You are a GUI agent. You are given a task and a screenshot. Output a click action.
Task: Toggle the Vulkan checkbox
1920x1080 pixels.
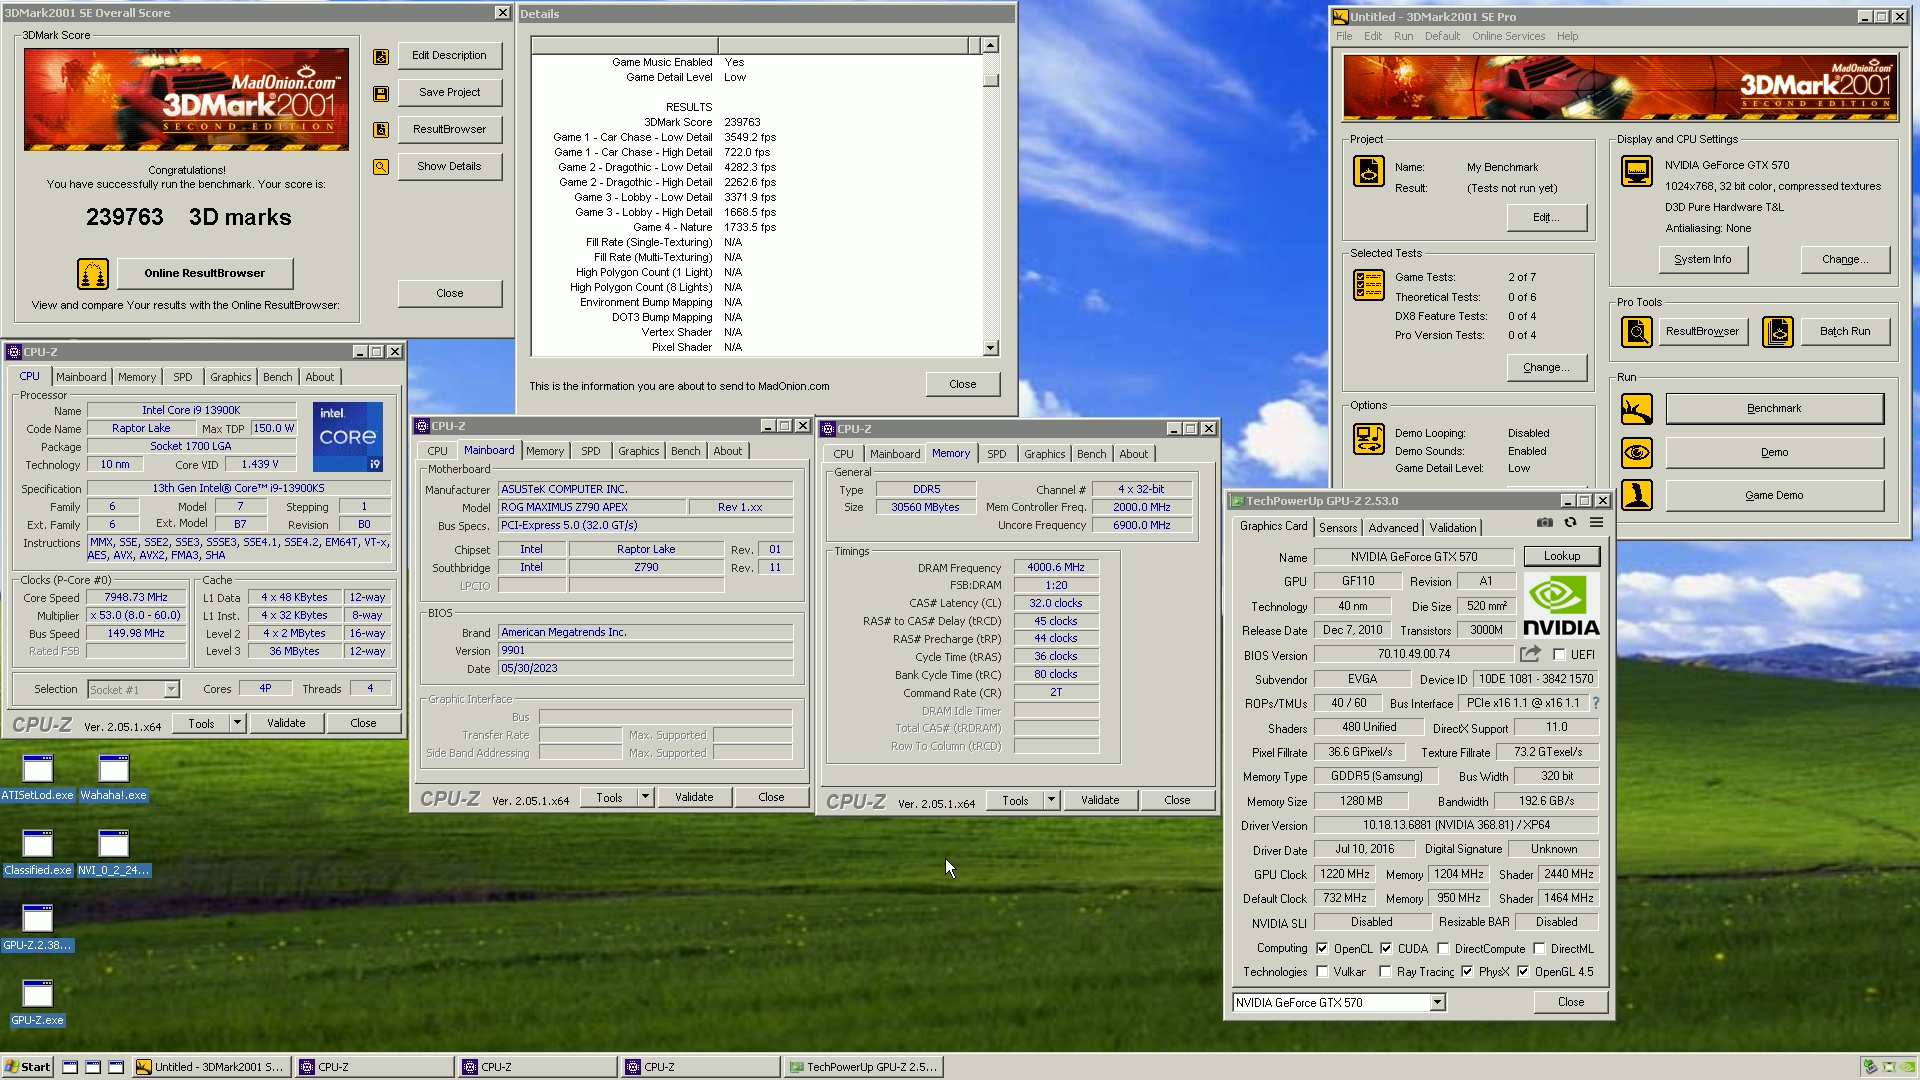pyautogui.click(x=1322, y=972)
